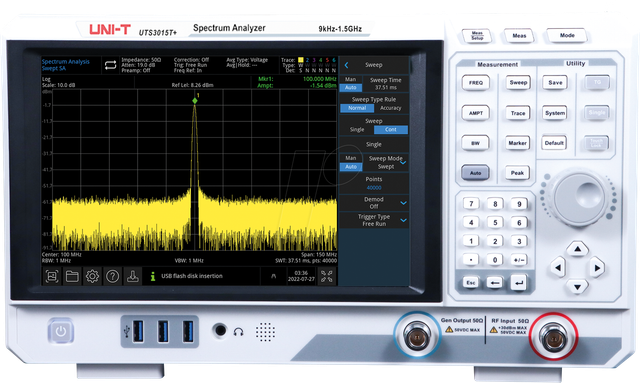The width and height of the screenshot is (640, 383).
Task: Select Accuracy sweep type rule
Action: coord(391,108)
